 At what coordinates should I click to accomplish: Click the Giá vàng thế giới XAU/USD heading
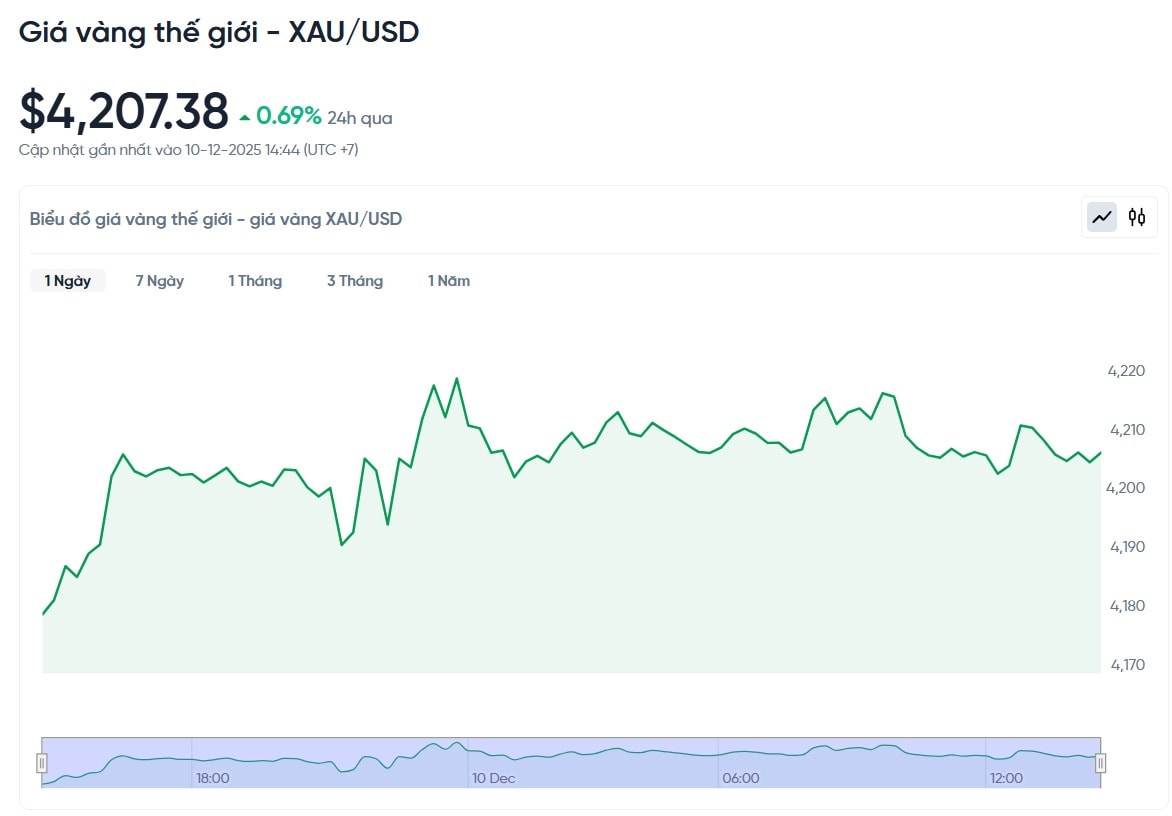coord(219,32)
